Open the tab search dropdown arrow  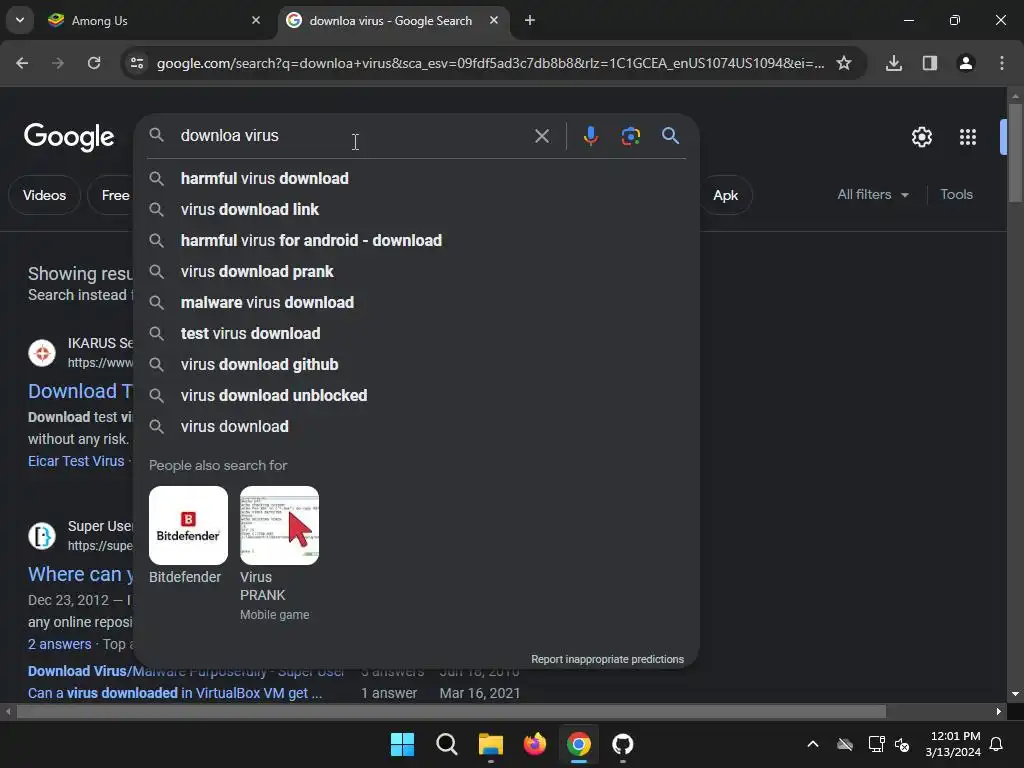click(20, 20)
